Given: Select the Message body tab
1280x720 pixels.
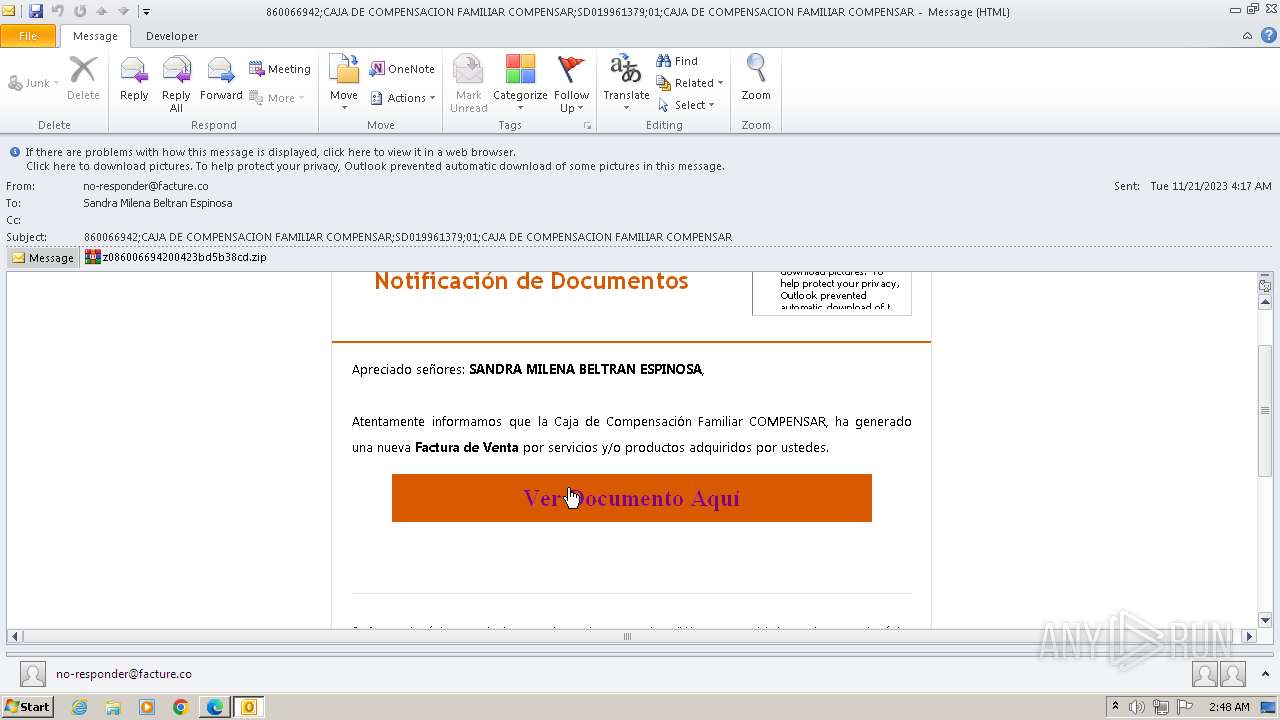Looking at the screenshot, I should (x=43, y=258).
